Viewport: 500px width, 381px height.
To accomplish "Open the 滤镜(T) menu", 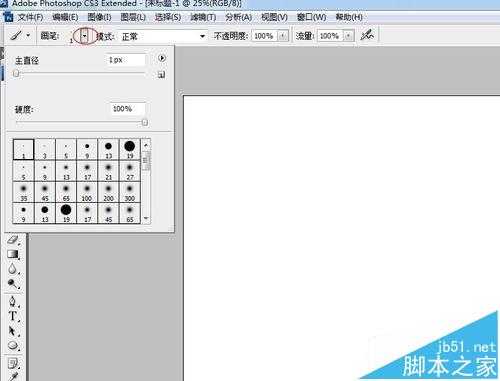I will 203,17.
